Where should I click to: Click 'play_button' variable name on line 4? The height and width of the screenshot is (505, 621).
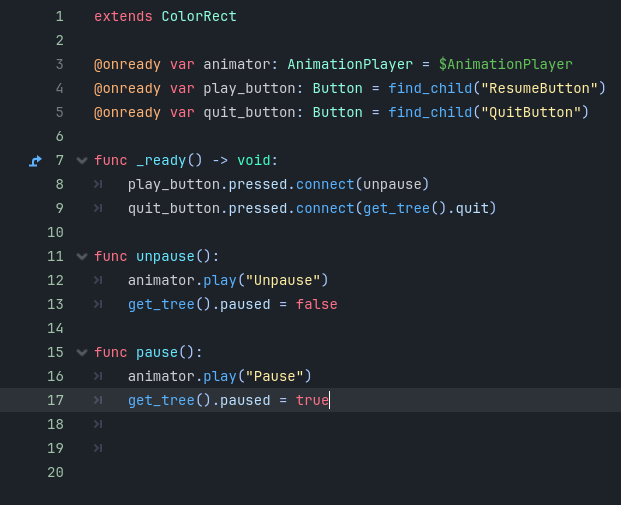coord(249,88)
